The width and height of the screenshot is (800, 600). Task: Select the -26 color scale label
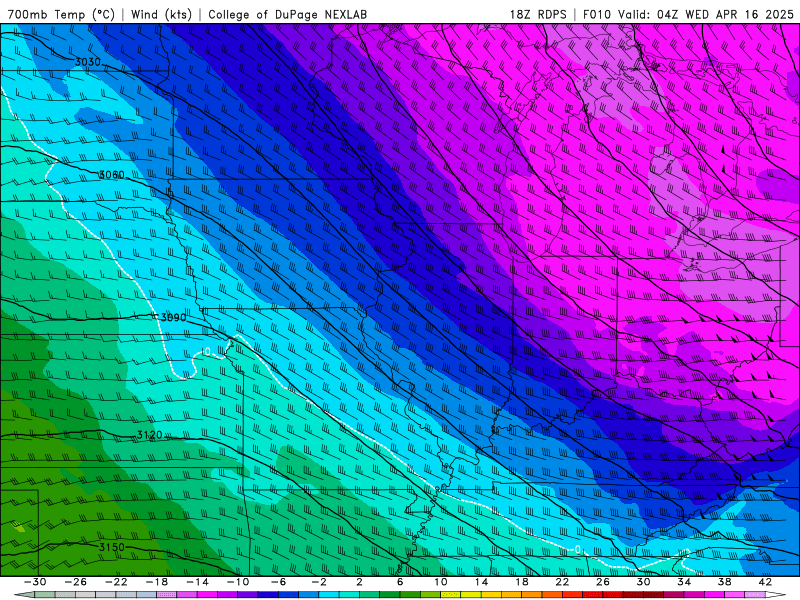pyautogui.click(x=76, y=582)
